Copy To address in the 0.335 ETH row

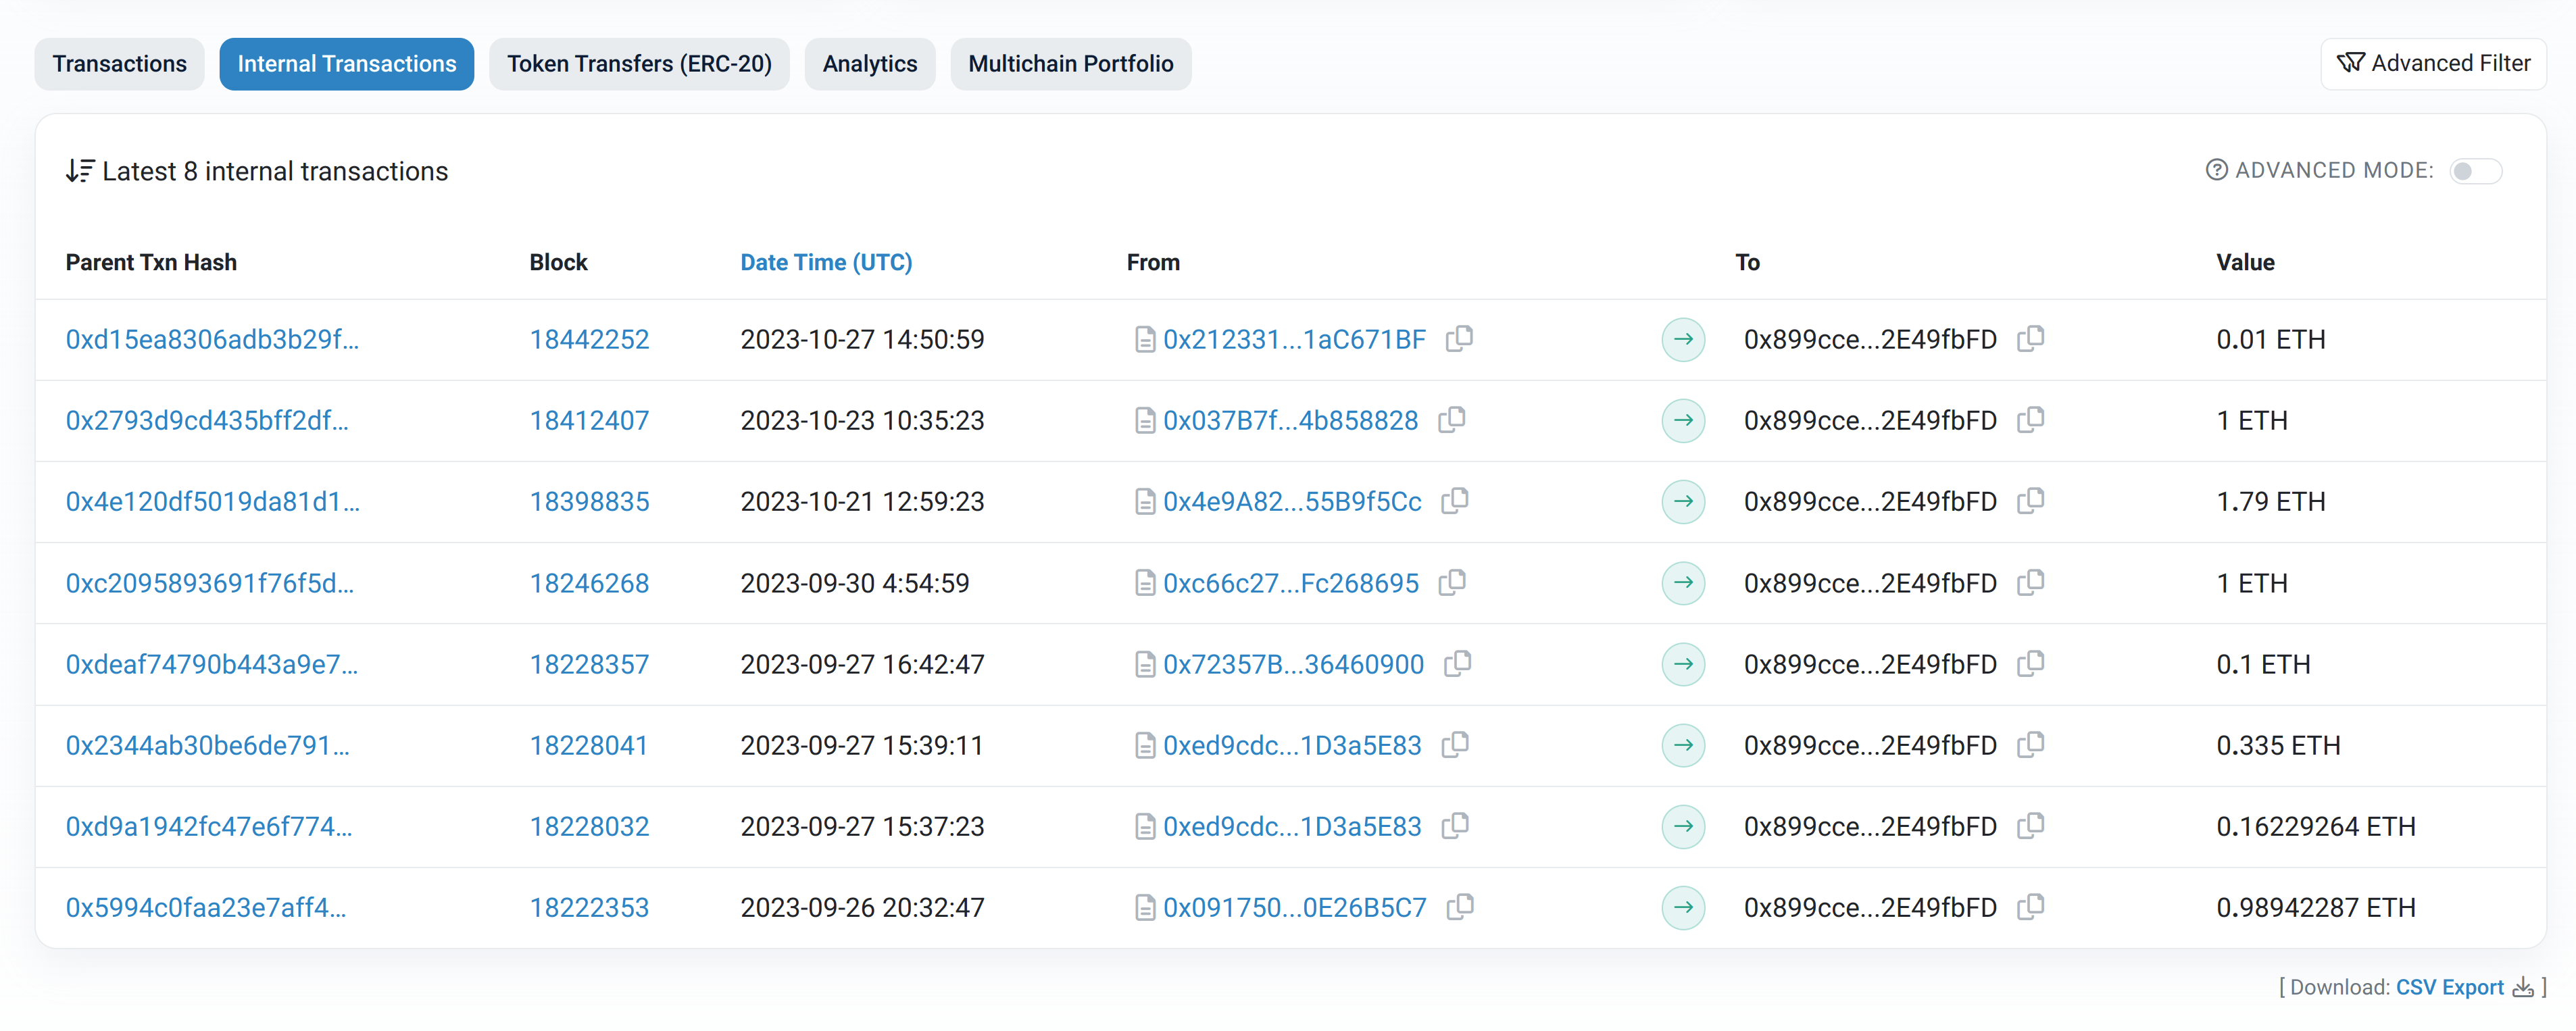pyautogui.click(x=2030, y=744)
